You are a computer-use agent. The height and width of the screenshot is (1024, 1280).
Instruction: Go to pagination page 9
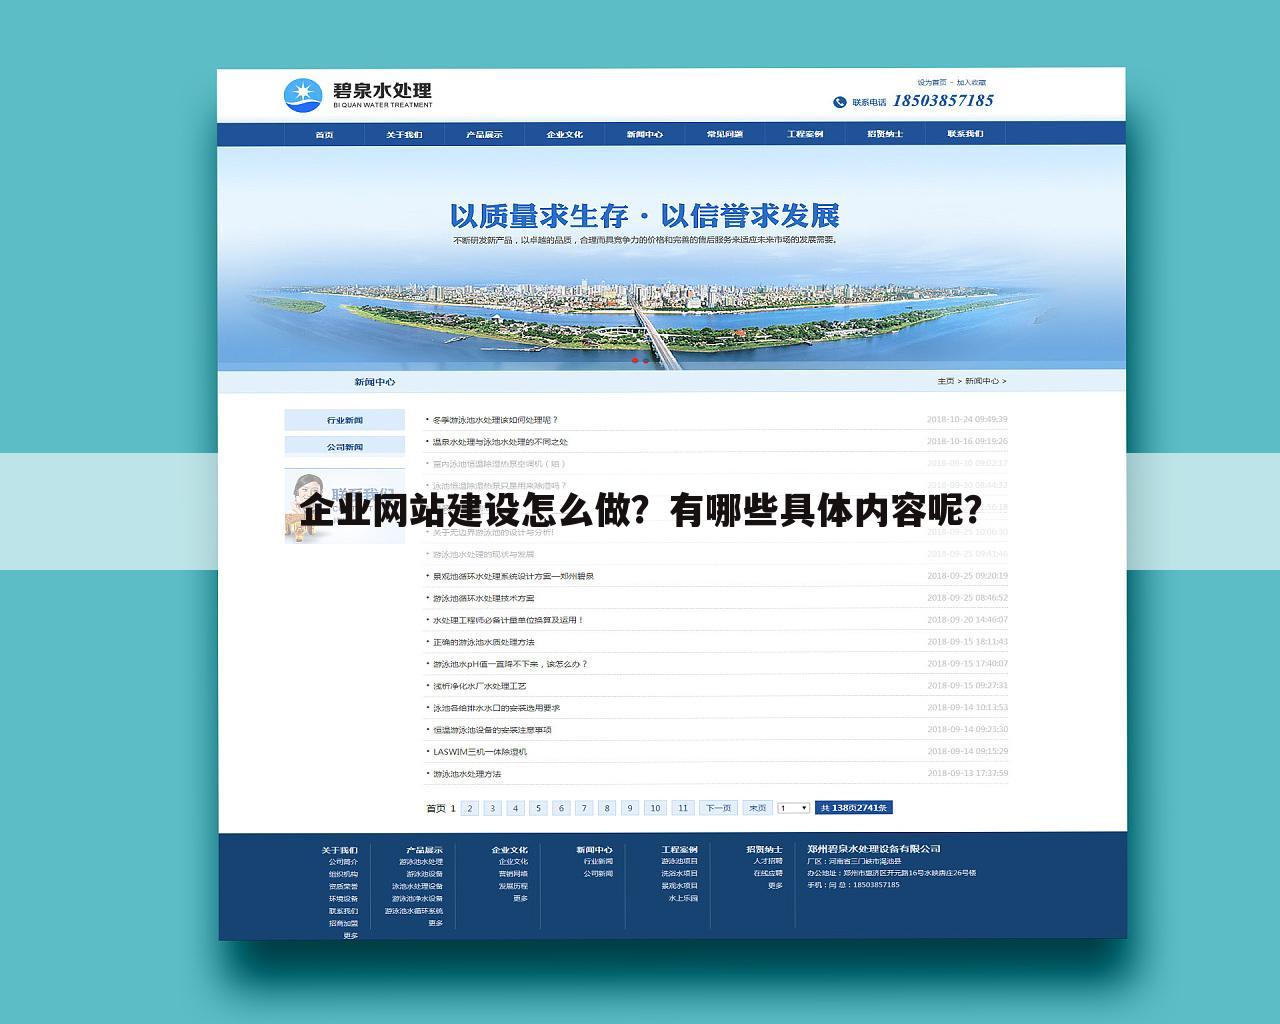coord(630,808)
